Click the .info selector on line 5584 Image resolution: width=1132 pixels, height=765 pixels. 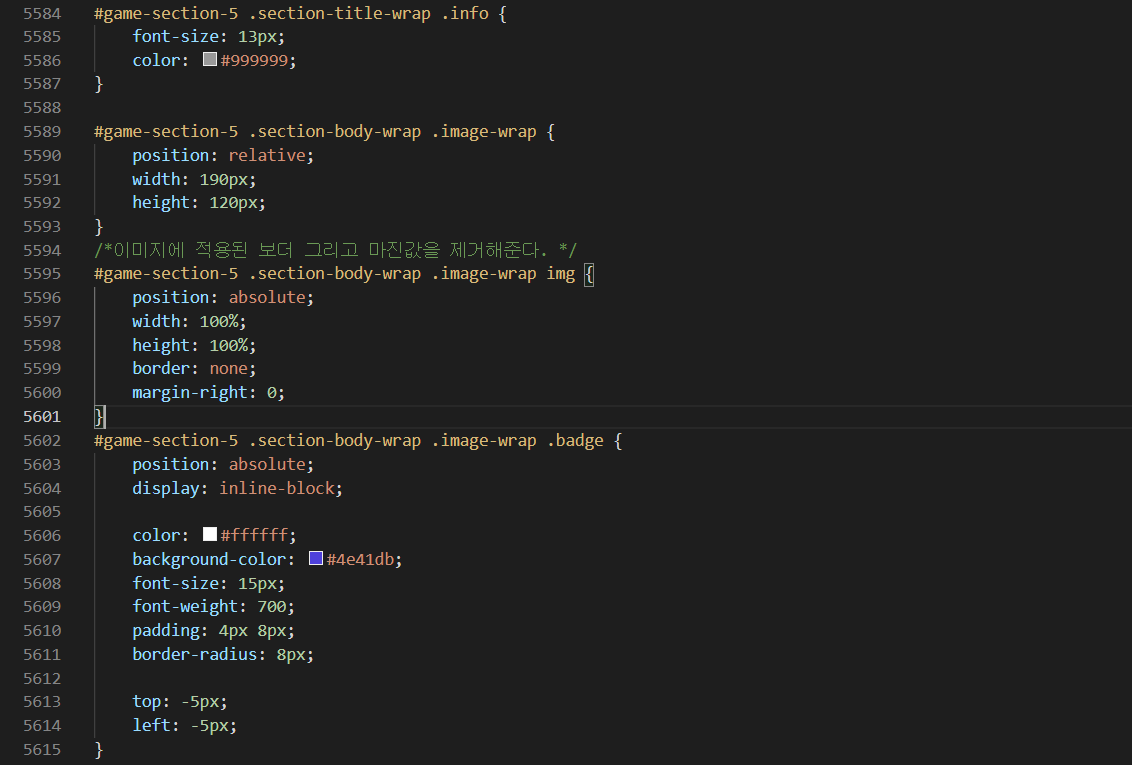tap(465, 13)
